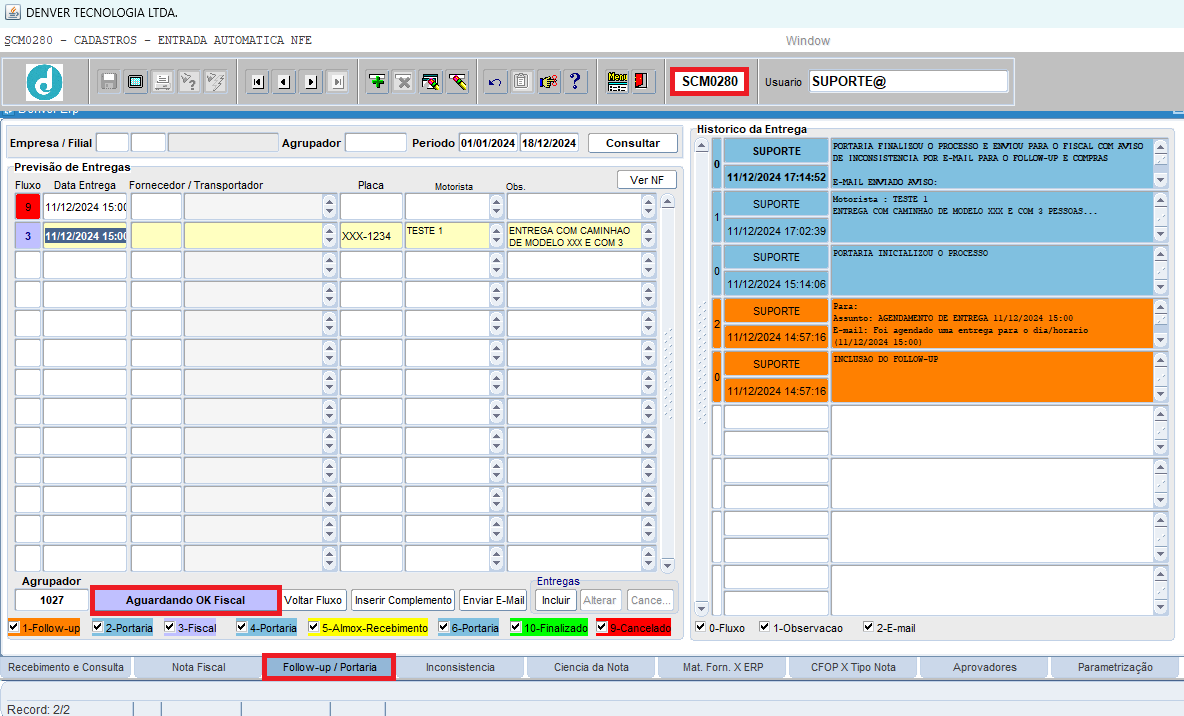This screenshot has height=716, width=1184.
Task: Select the Follow-up / Portaria tab
Action: pyautogui.click(x=329, y=668)
